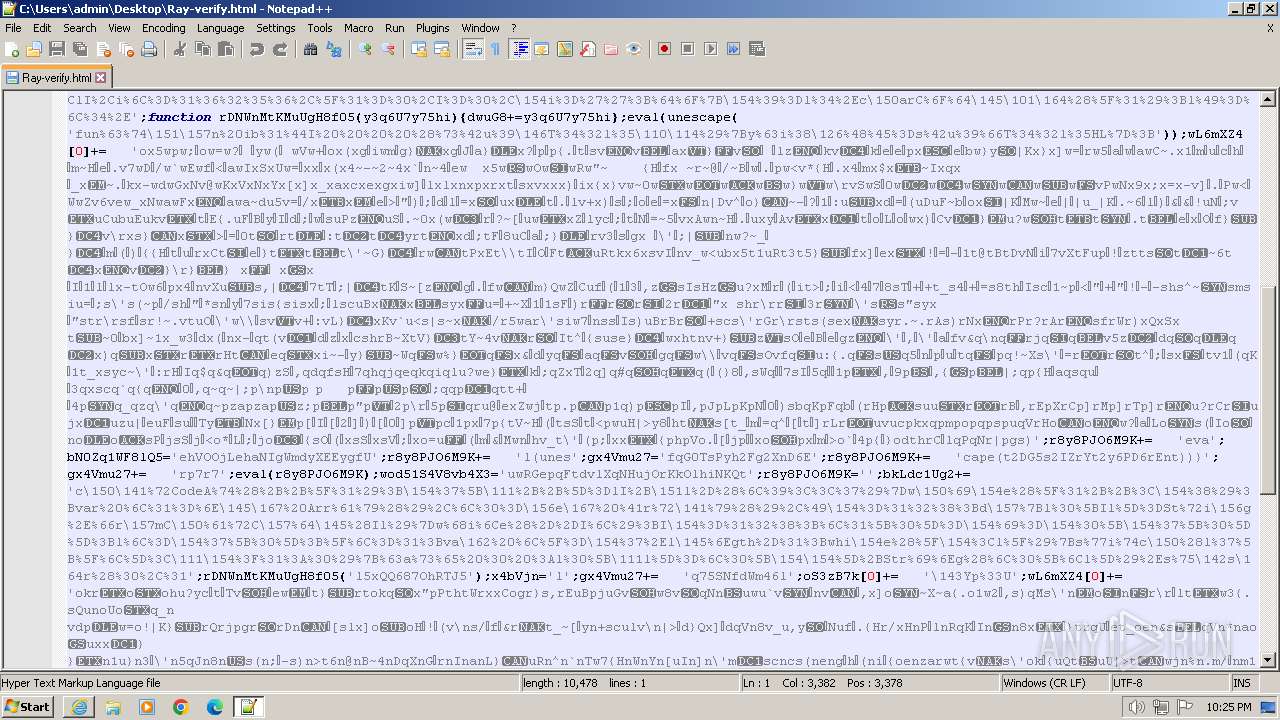The height and width of the screenshot is (720, 1280).
Task: Open the Window menu
Action: point(481,28)
